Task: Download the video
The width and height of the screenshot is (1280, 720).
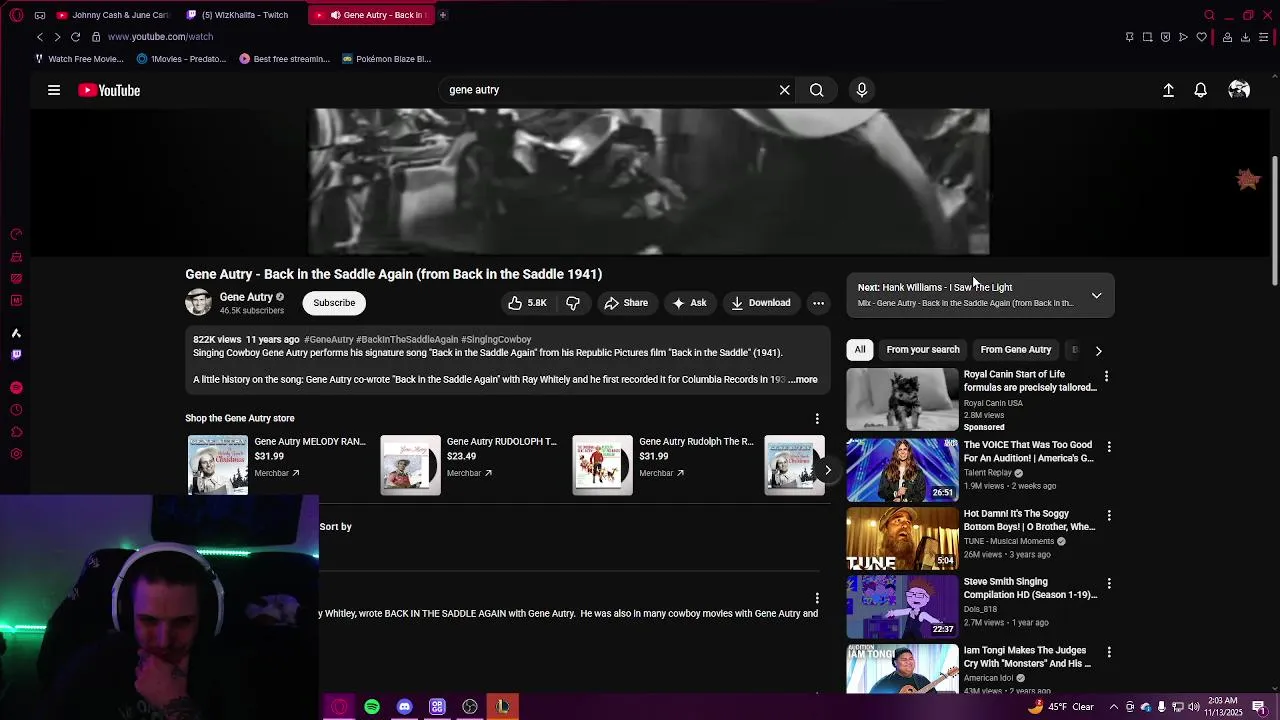Action: [x=761, y=303]
